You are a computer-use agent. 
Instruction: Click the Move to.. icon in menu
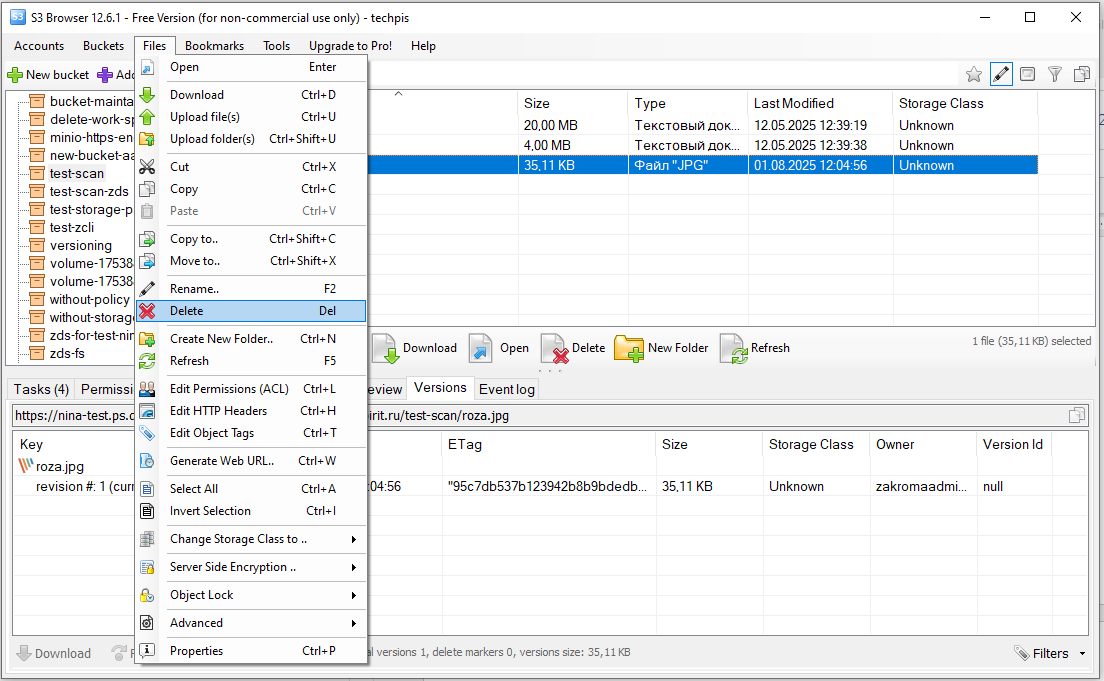click(147, 261)
